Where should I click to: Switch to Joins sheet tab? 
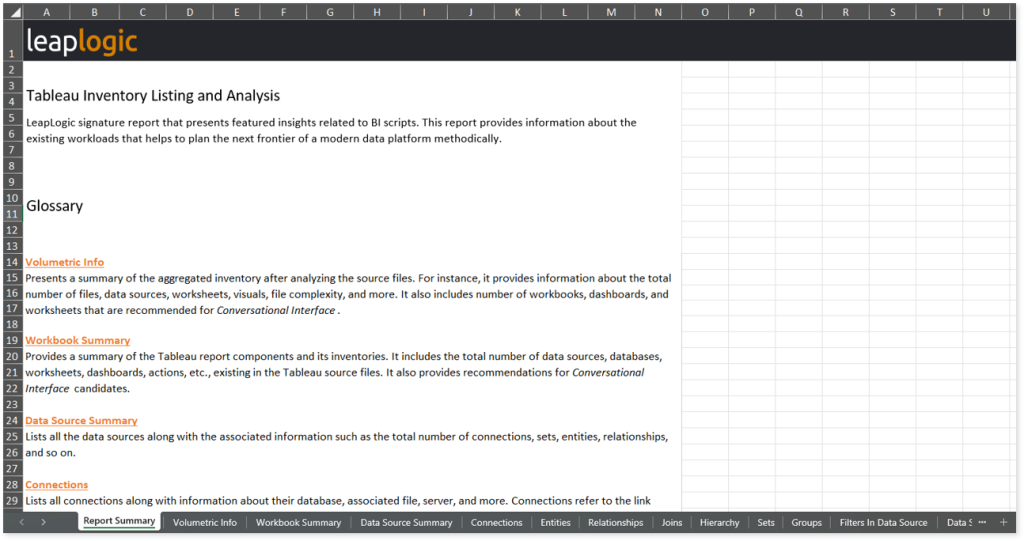point(671,523)
